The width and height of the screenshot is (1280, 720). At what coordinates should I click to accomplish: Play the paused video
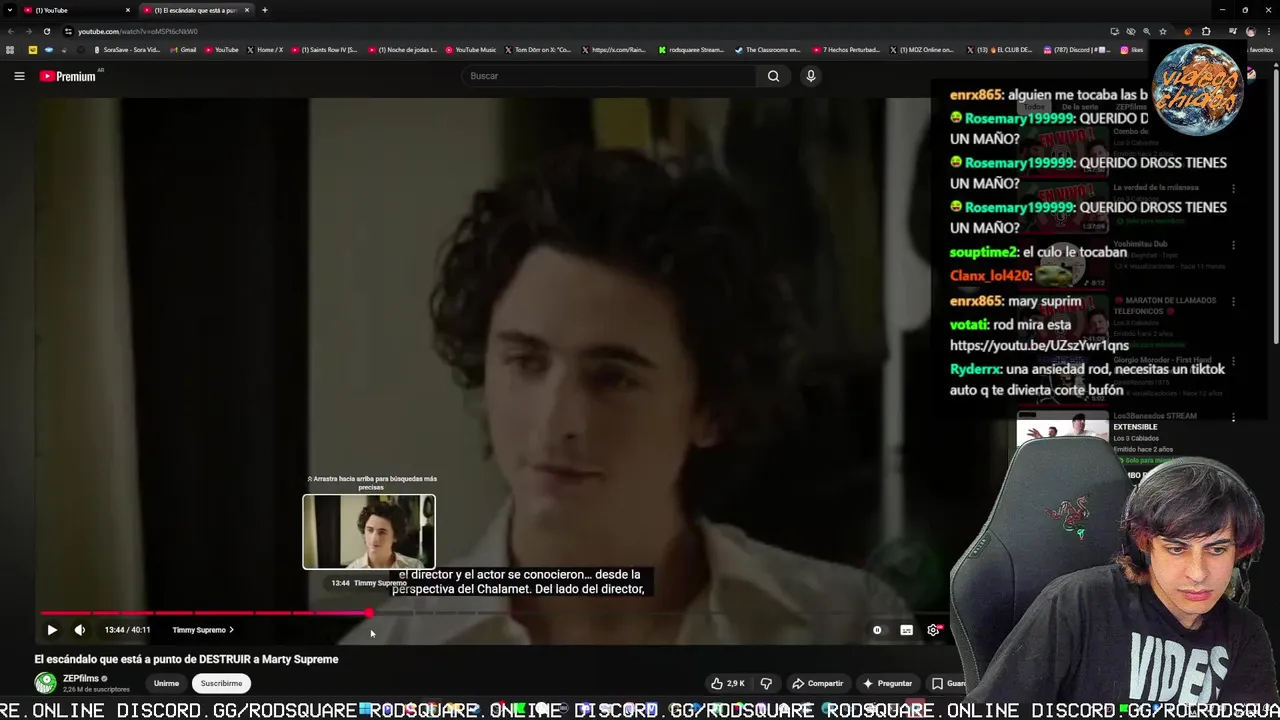tap(52, 630)
